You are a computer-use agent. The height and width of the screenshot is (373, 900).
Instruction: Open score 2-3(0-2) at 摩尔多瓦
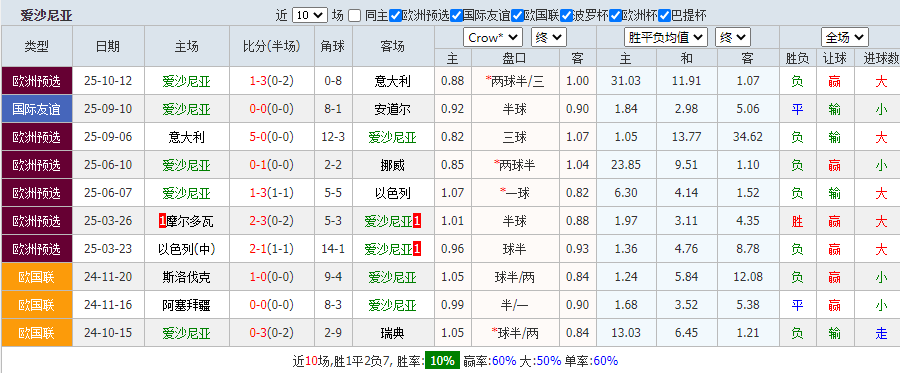pos(272,222)
